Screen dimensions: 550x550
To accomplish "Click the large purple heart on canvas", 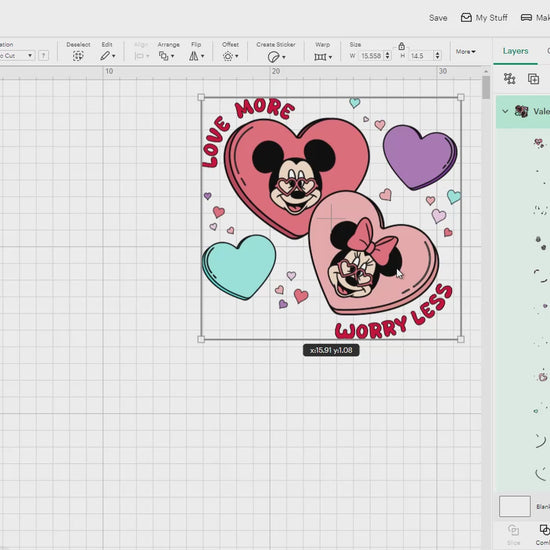I will [420, 157].
